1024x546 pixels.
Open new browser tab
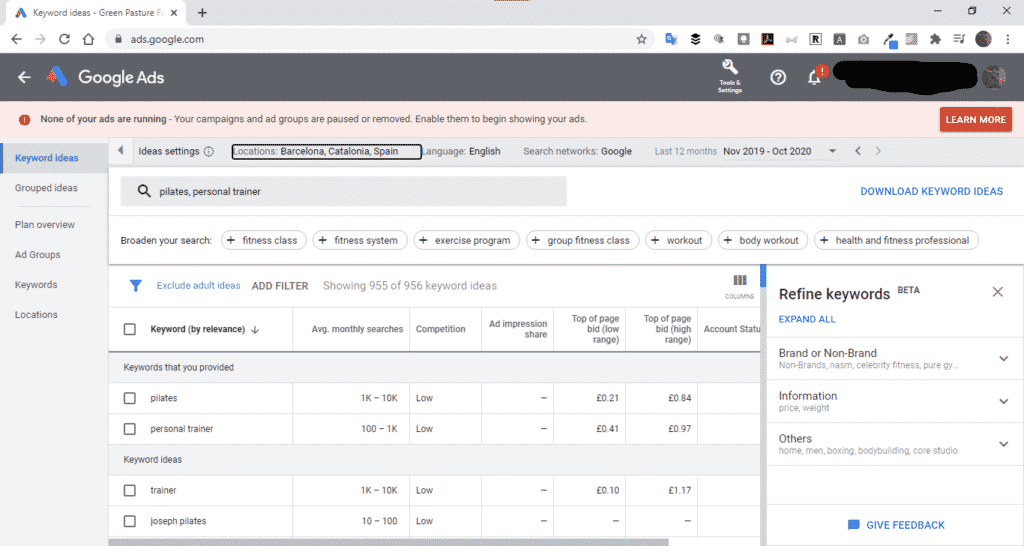pos(202,12)
